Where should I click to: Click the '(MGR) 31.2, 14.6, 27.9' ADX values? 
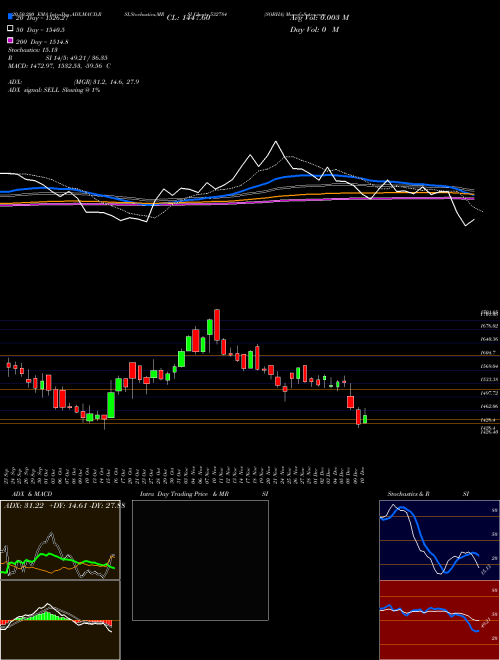click(x=106, y=82)
